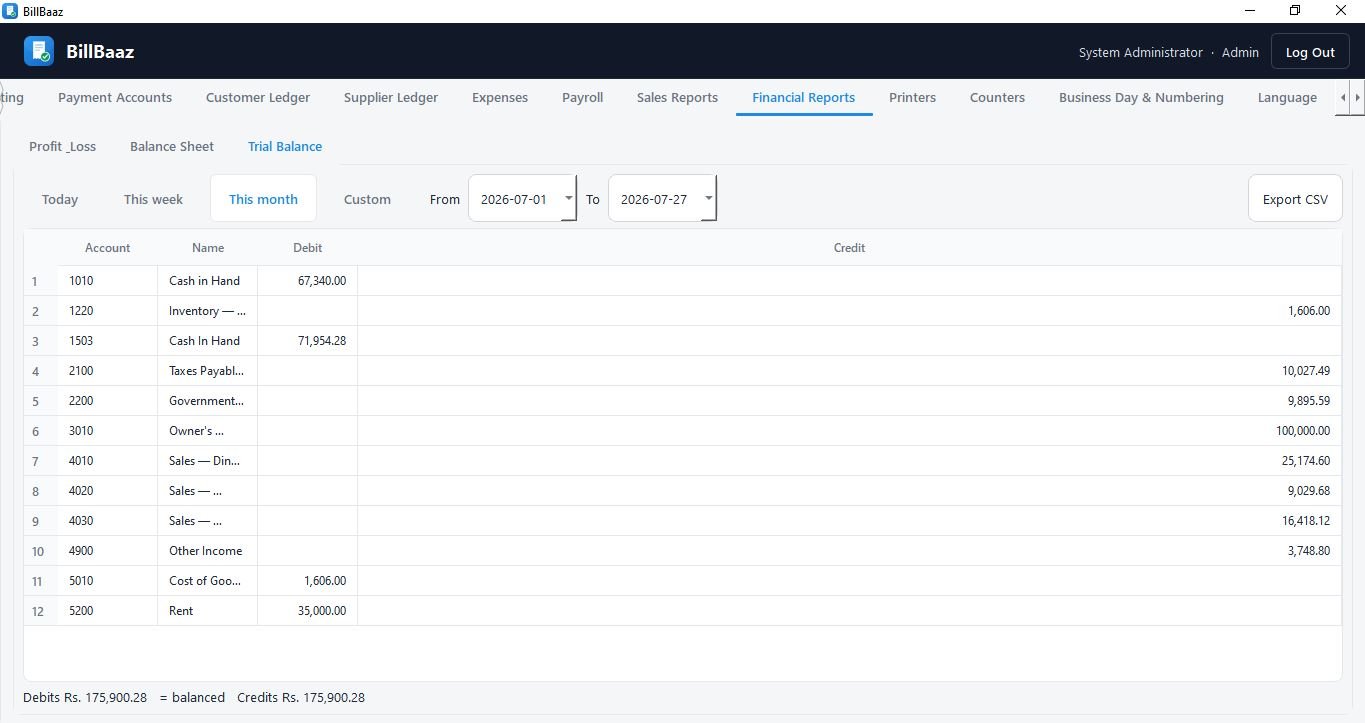This screenshot has width=1365, height=723.
Task: Select the Government name cell in row 5
Action: 207,401
